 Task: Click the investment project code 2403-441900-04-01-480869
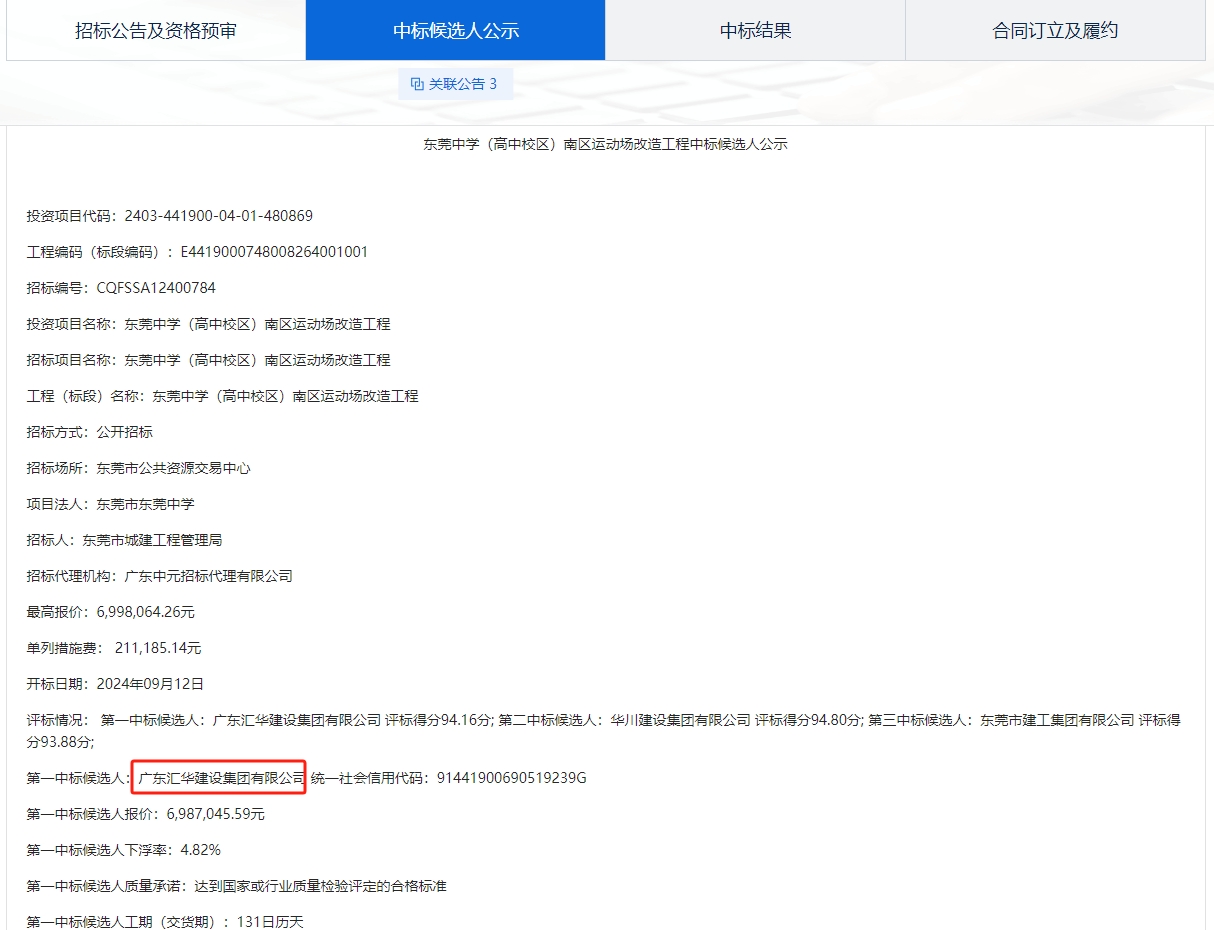(218, 216)
